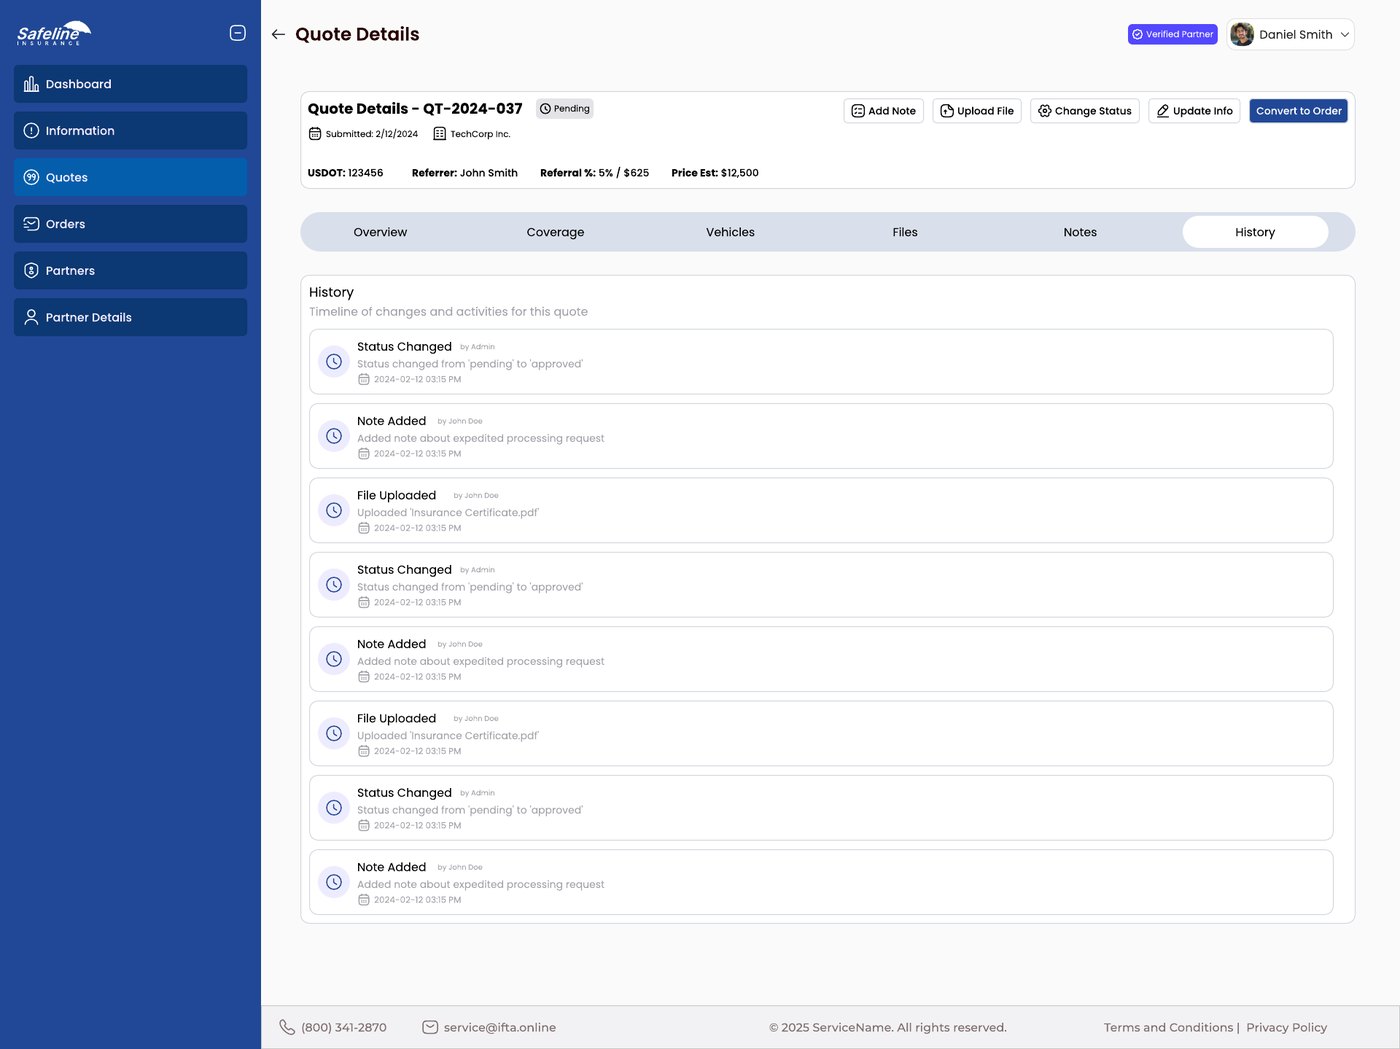Click the Quotes icon in sidebar

[31, 177]
